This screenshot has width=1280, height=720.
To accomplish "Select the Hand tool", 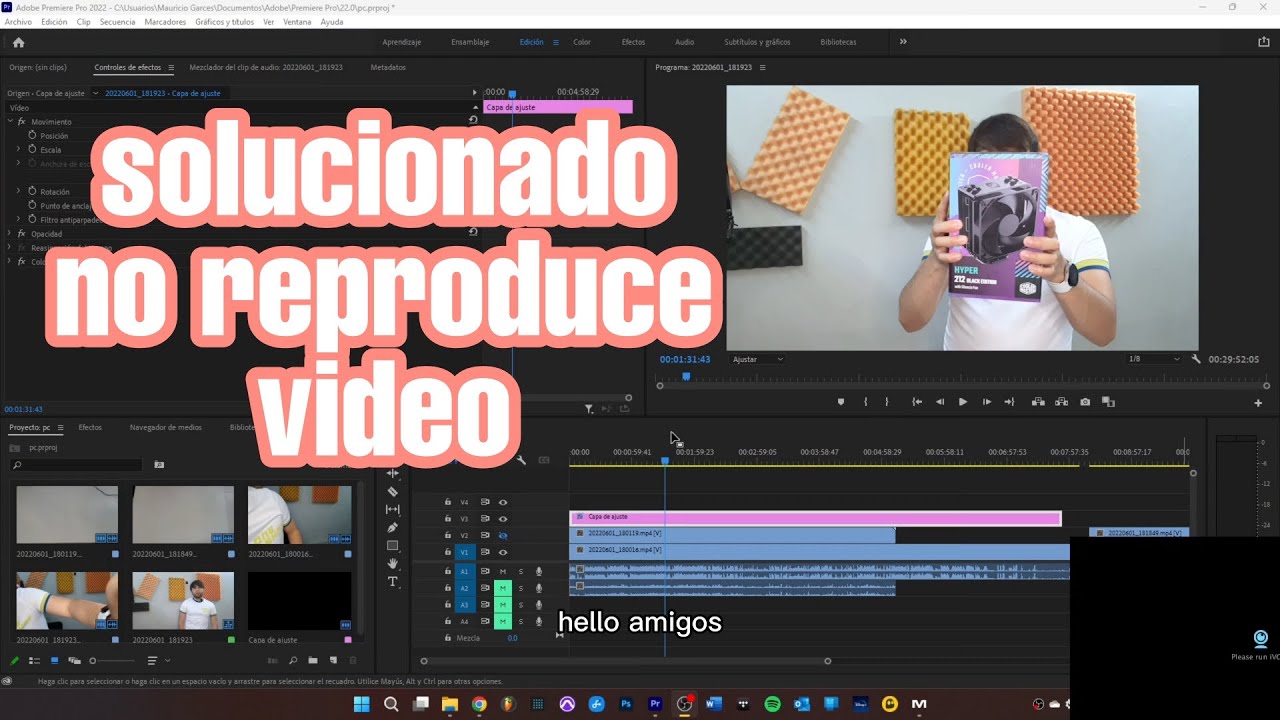I will tap(393, 564).
